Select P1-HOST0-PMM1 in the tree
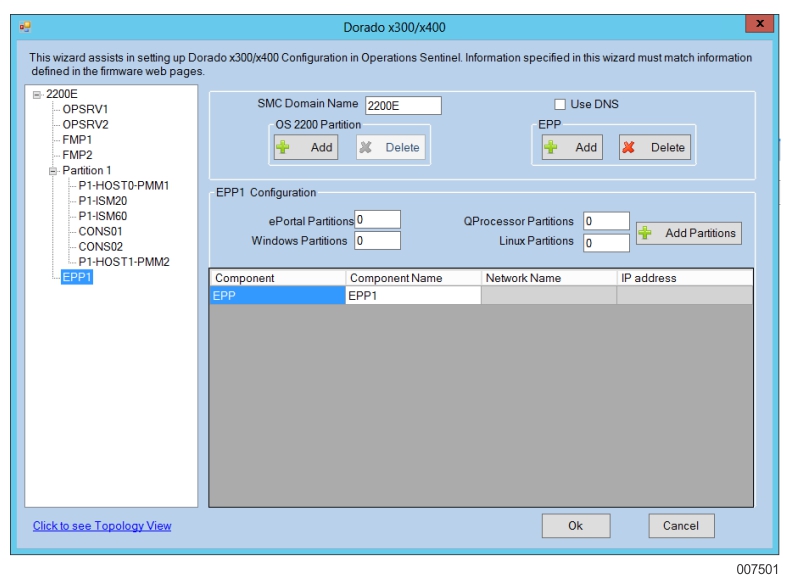The image size is (789, 584). pos(124,186)
